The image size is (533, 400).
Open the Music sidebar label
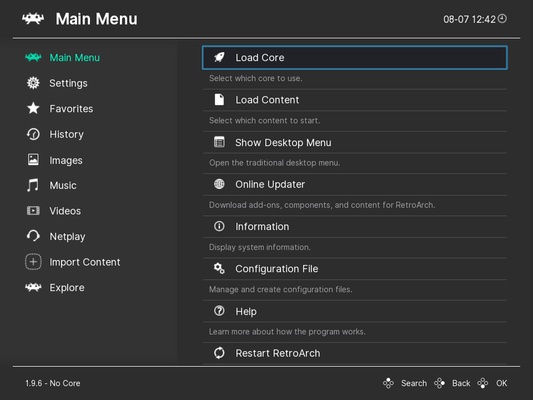point(63,186)
